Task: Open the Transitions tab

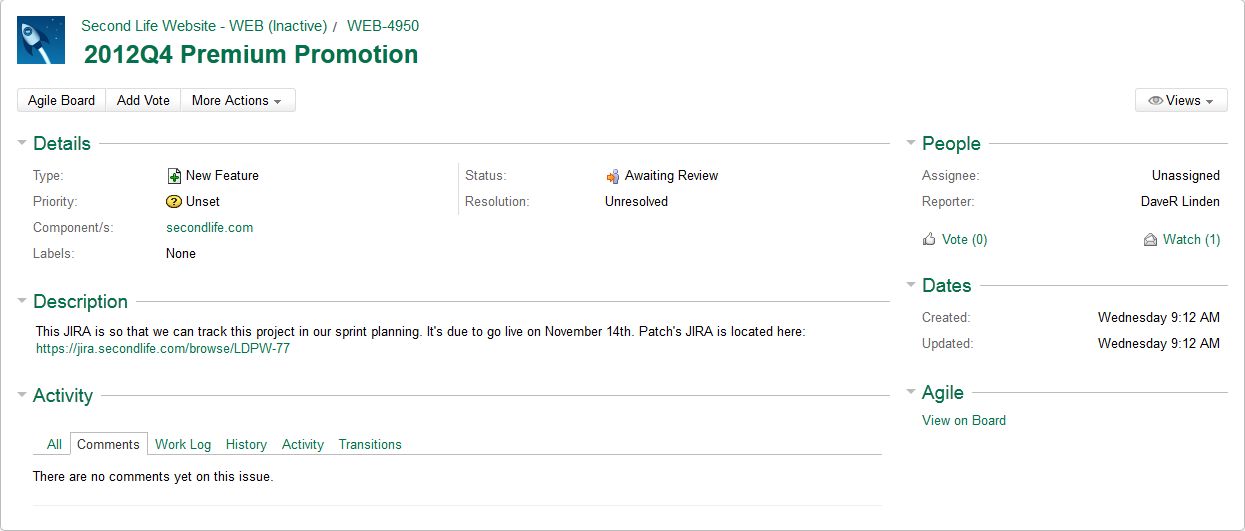Action: (x=370, y=445)
